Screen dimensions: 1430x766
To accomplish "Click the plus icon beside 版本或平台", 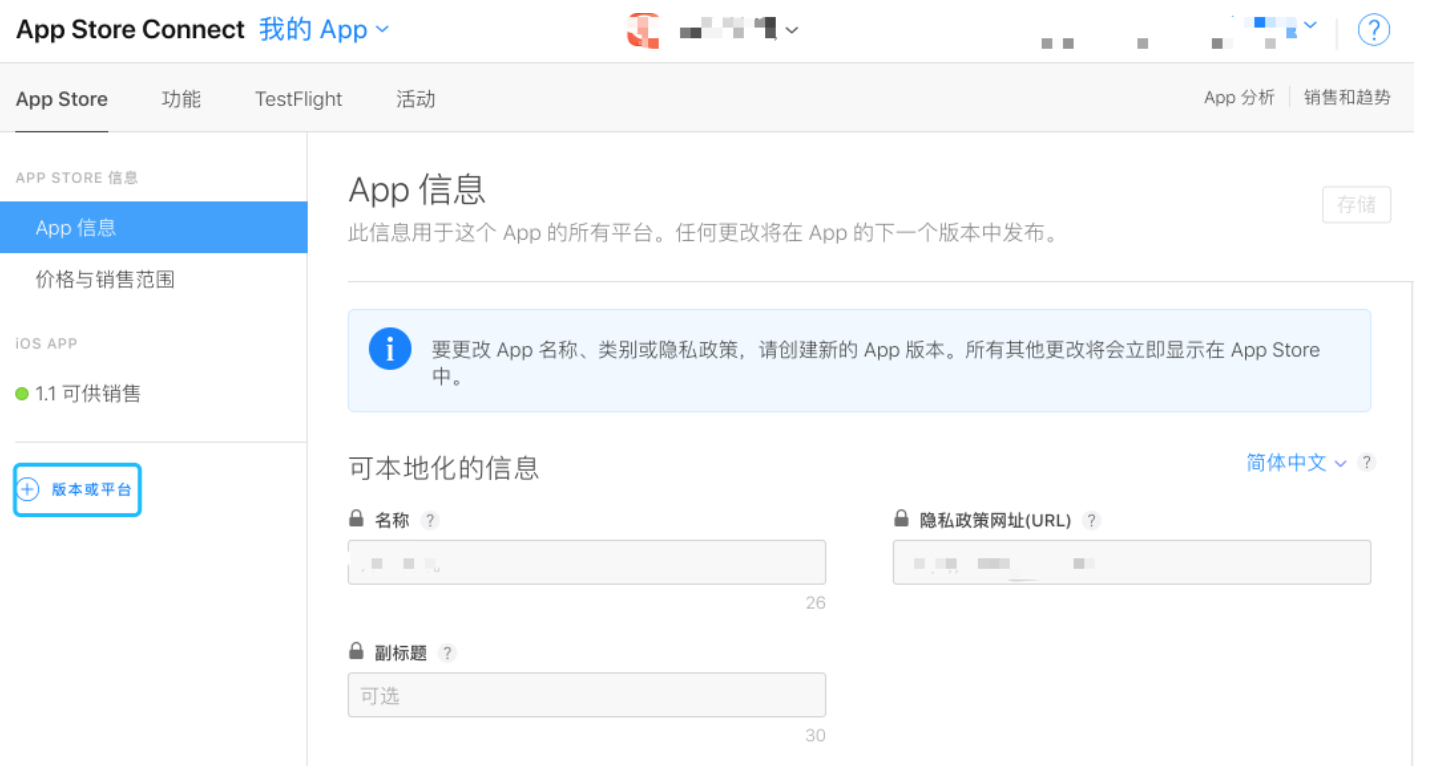I will point(28,490).
